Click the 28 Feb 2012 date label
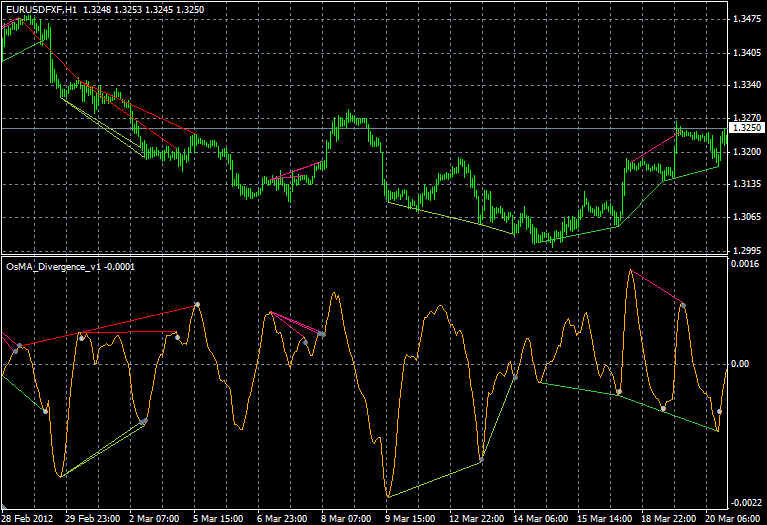This screenshot has width=767, height=525. pos(27,519)
